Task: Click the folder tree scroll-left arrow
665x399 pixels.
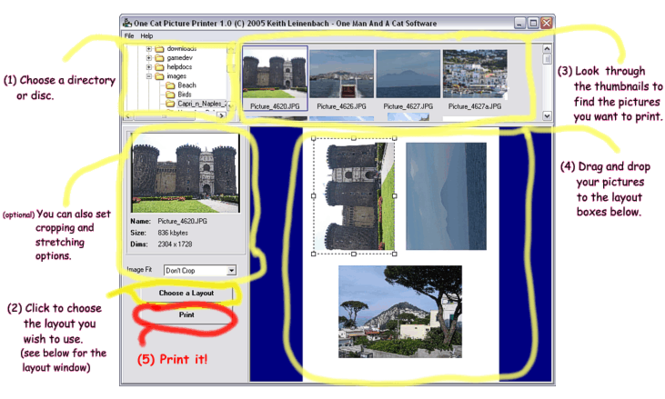Action: coord(129,115)
